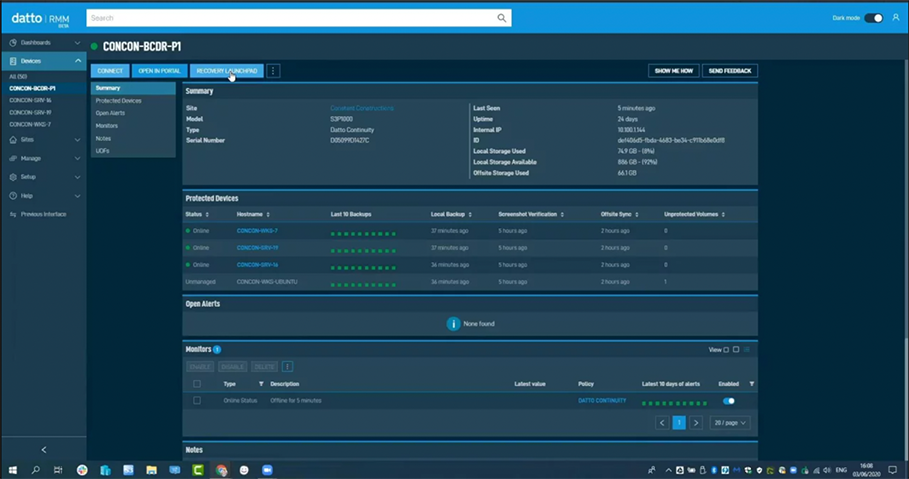Expand the Dashboards menu chevron

click(77, 42)
